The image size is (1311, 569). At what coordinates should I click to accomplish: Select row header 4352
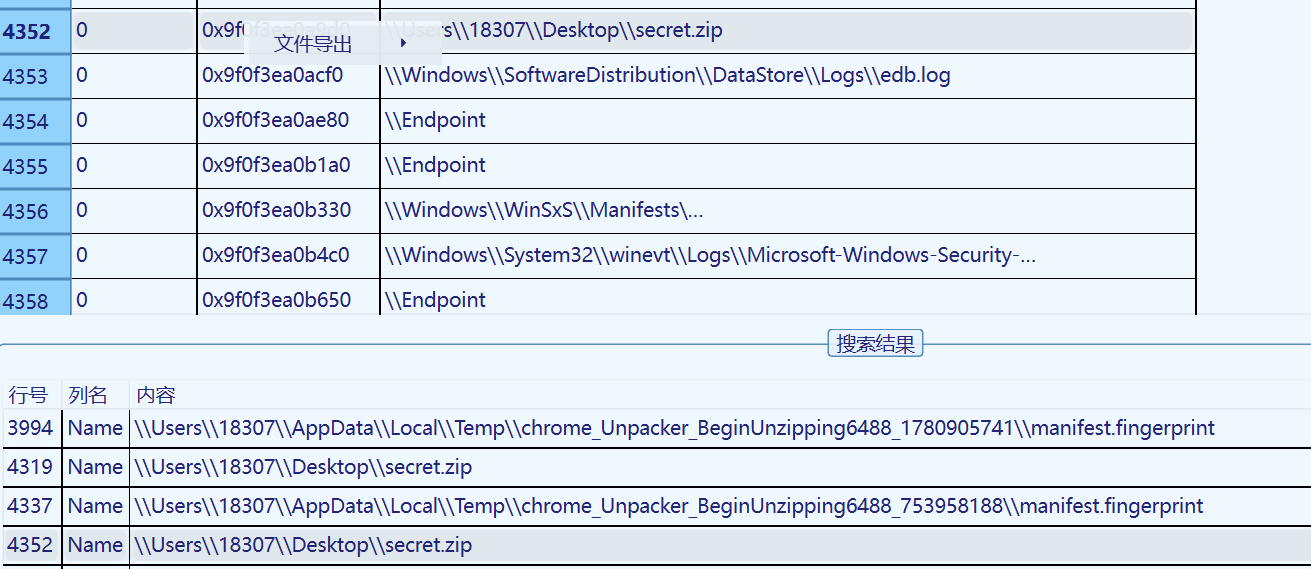[35, 31]
